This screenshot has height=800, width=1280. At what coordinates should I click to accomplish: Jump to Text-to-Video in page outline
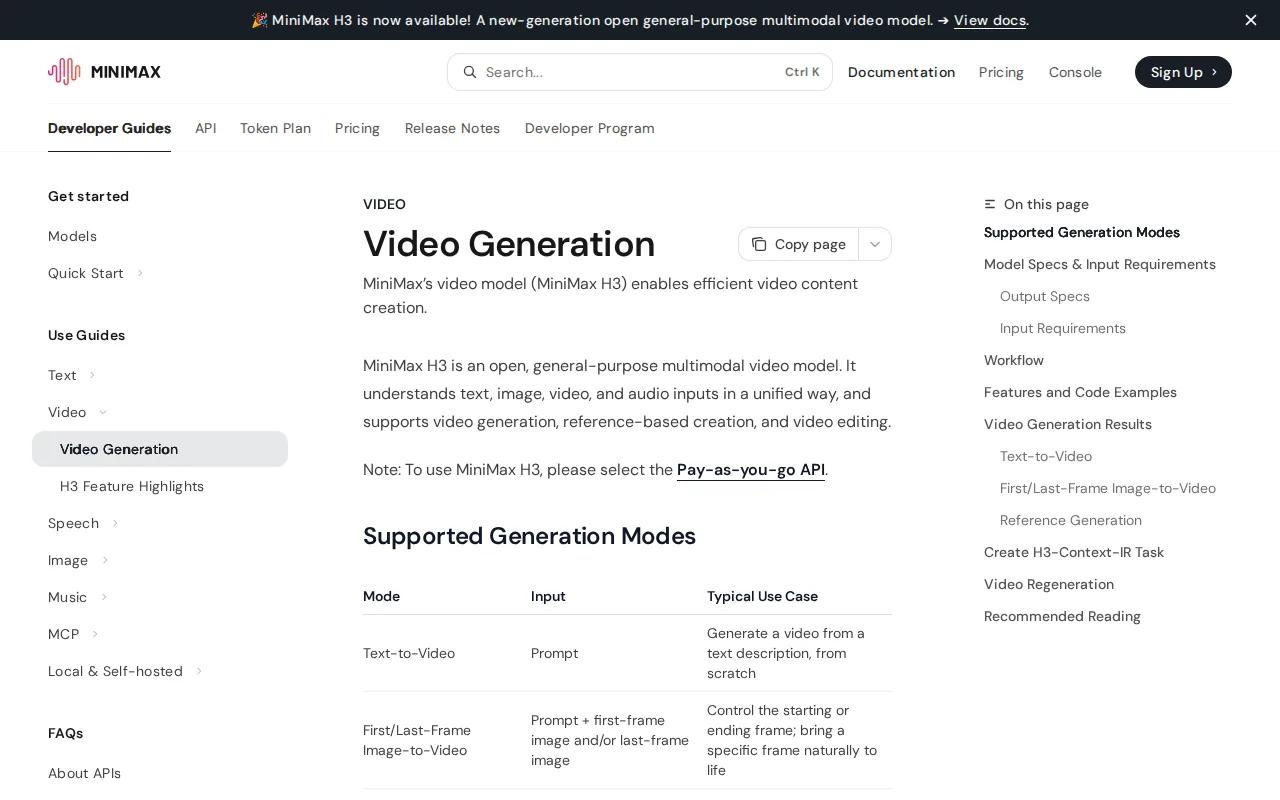pyautogui.click(x=1046, y=456)
